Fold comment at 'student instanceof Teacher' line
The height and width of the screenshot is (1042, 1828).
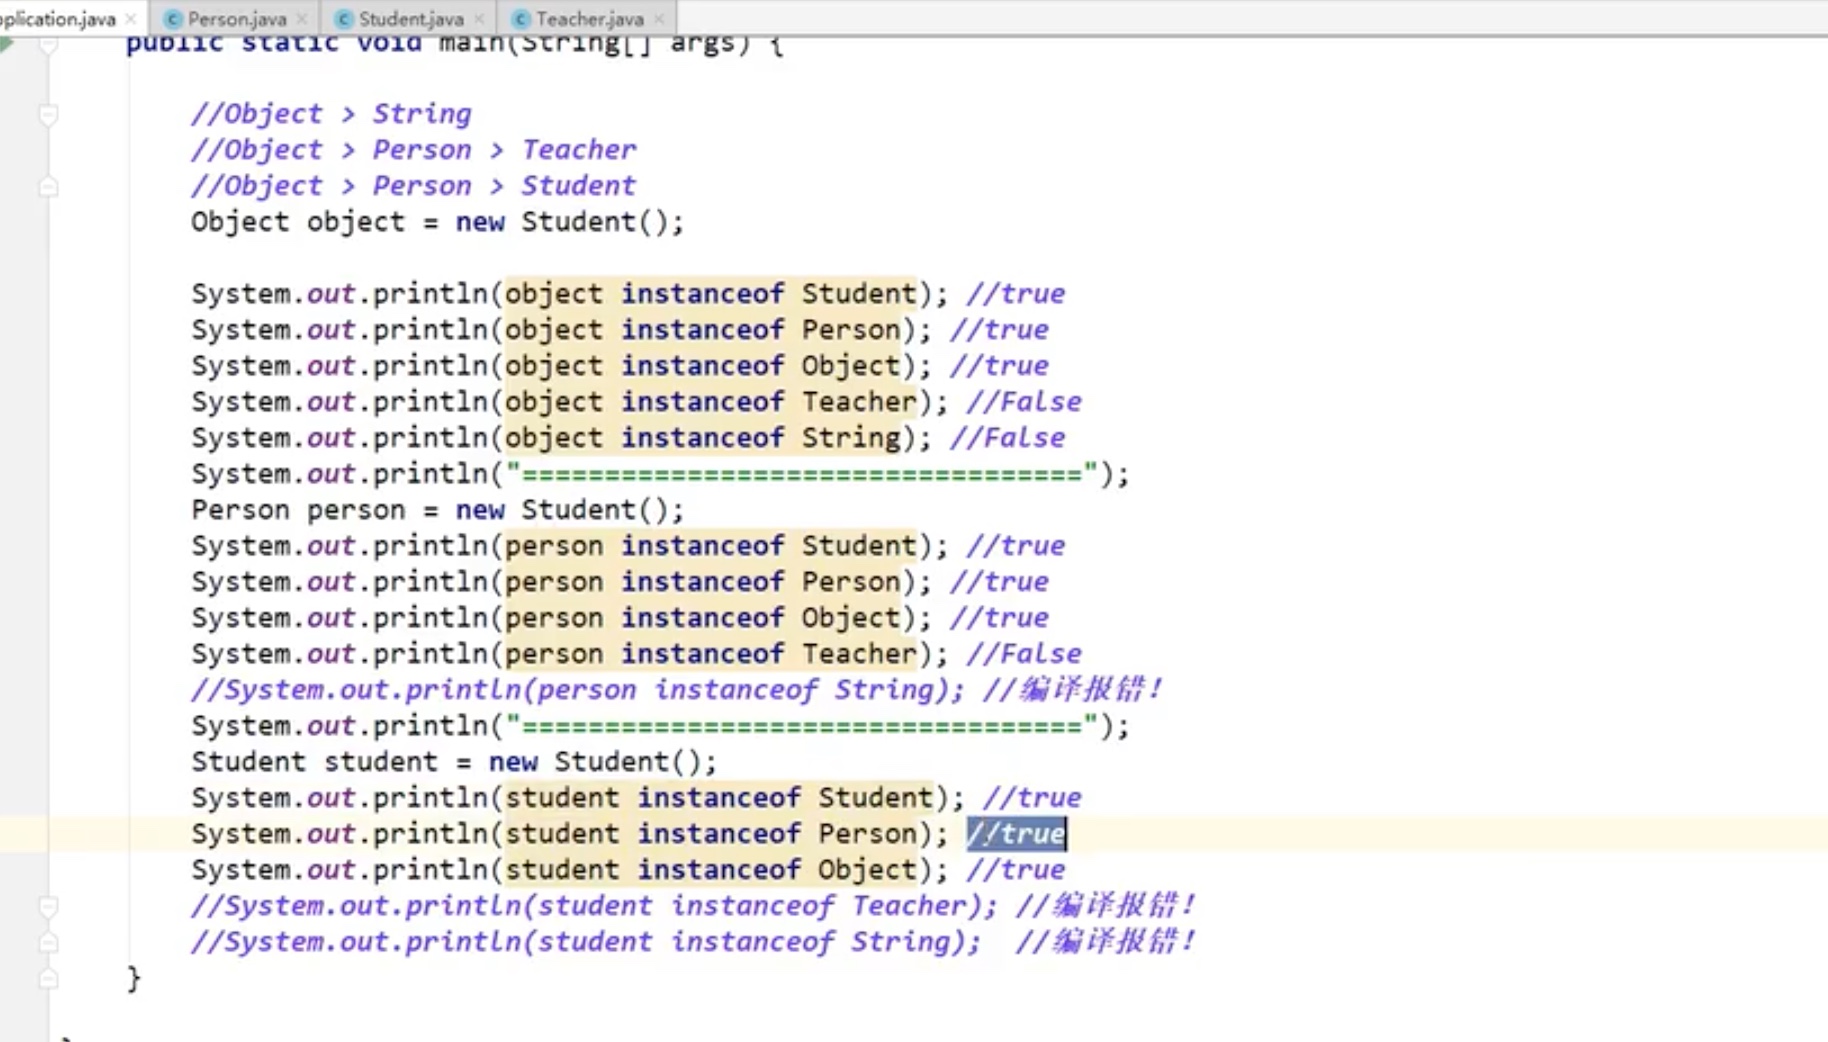[48, 906]
